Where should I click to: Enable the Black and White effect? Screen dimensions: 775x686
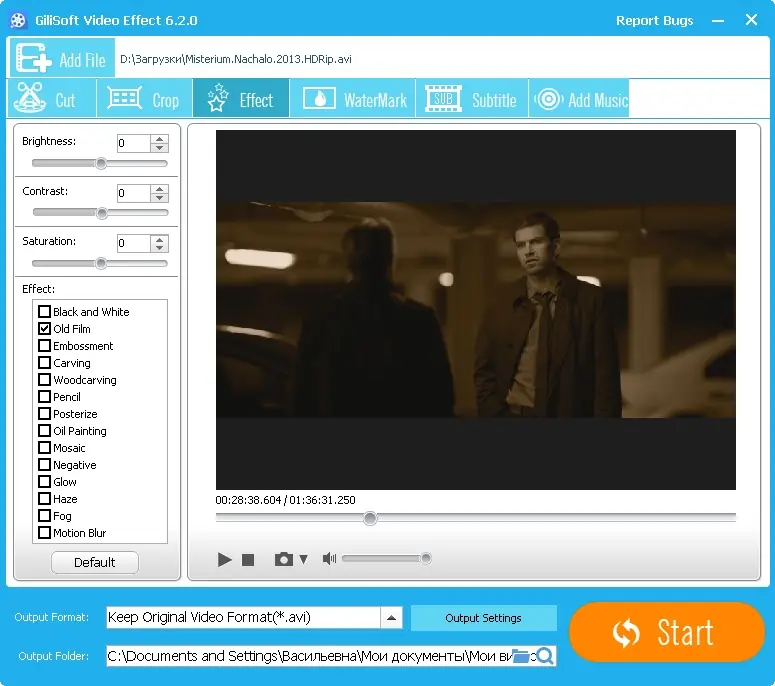pos(44,311)
